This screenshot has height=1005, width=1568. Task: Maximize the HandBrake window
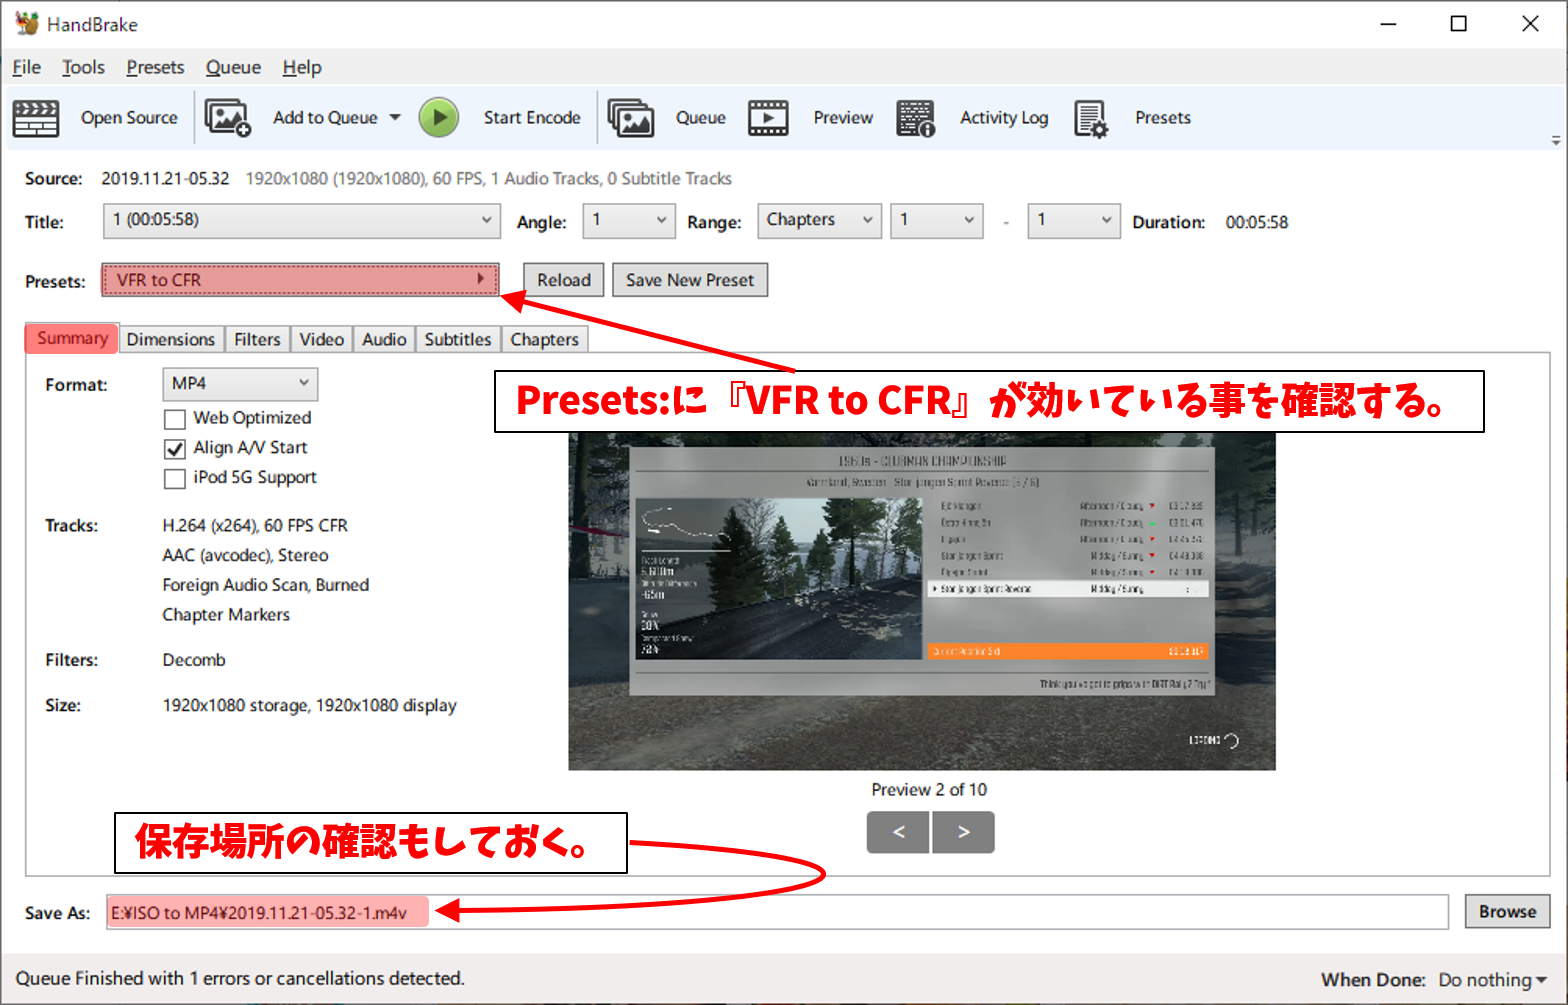(1459, 24)
